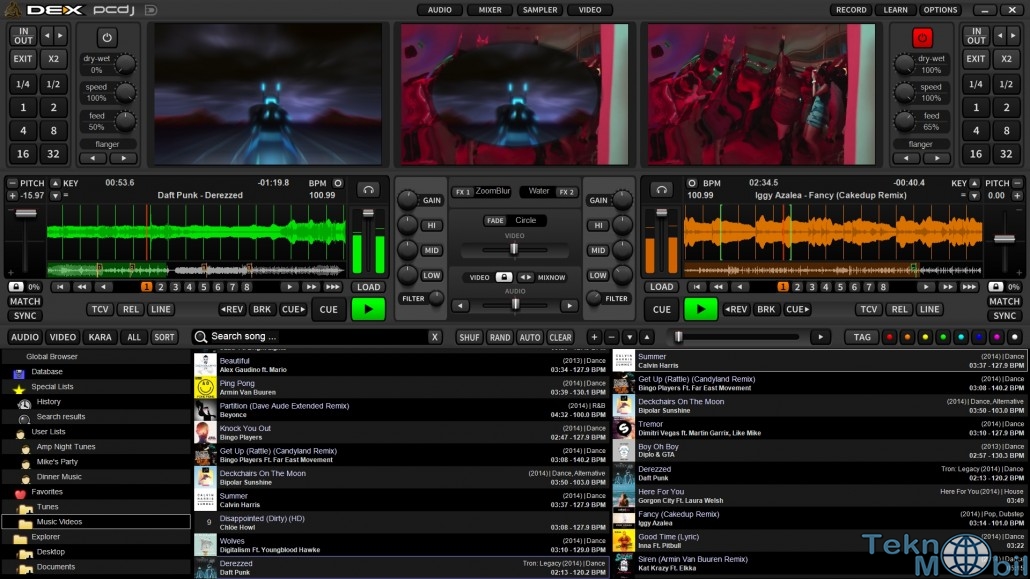
Task: Toggle the video crossfader lock icon
Action: pyautogui.click(x=505, y=277)
